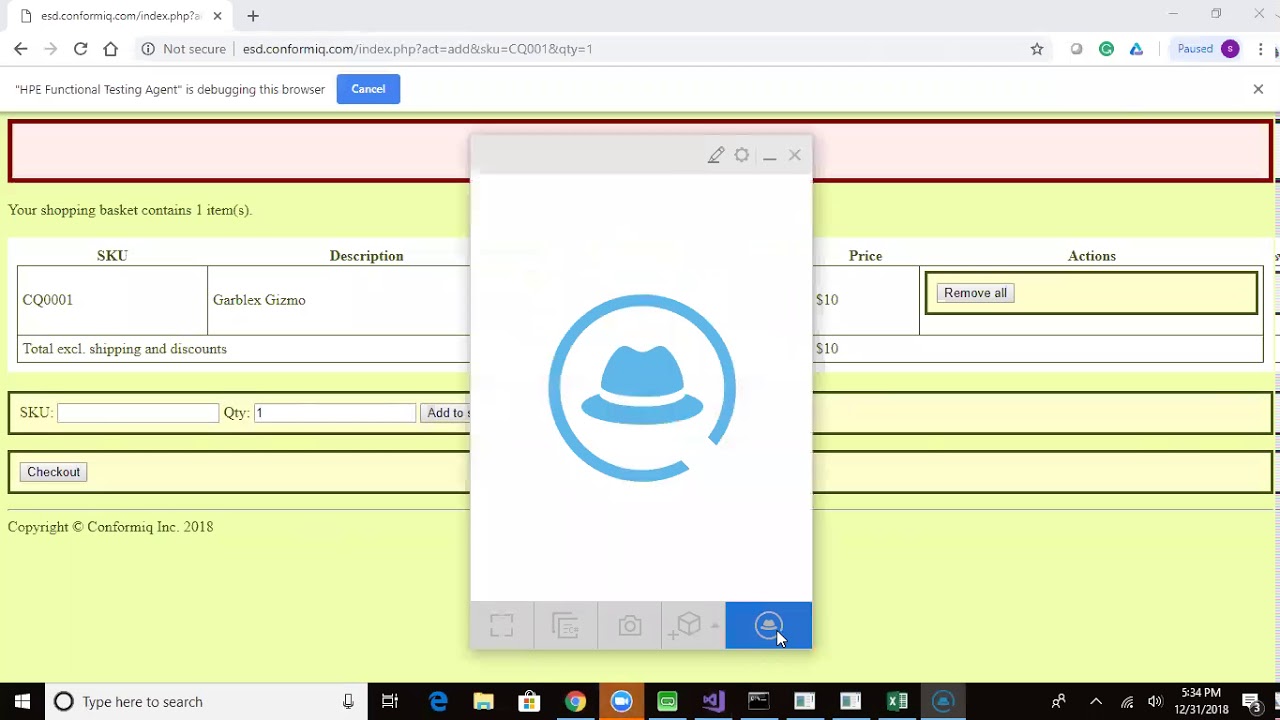This screenshot has width=1280, height=720.
Task: Open Microsoft Store from the taskbar
Action: click(x=530, y=701)
